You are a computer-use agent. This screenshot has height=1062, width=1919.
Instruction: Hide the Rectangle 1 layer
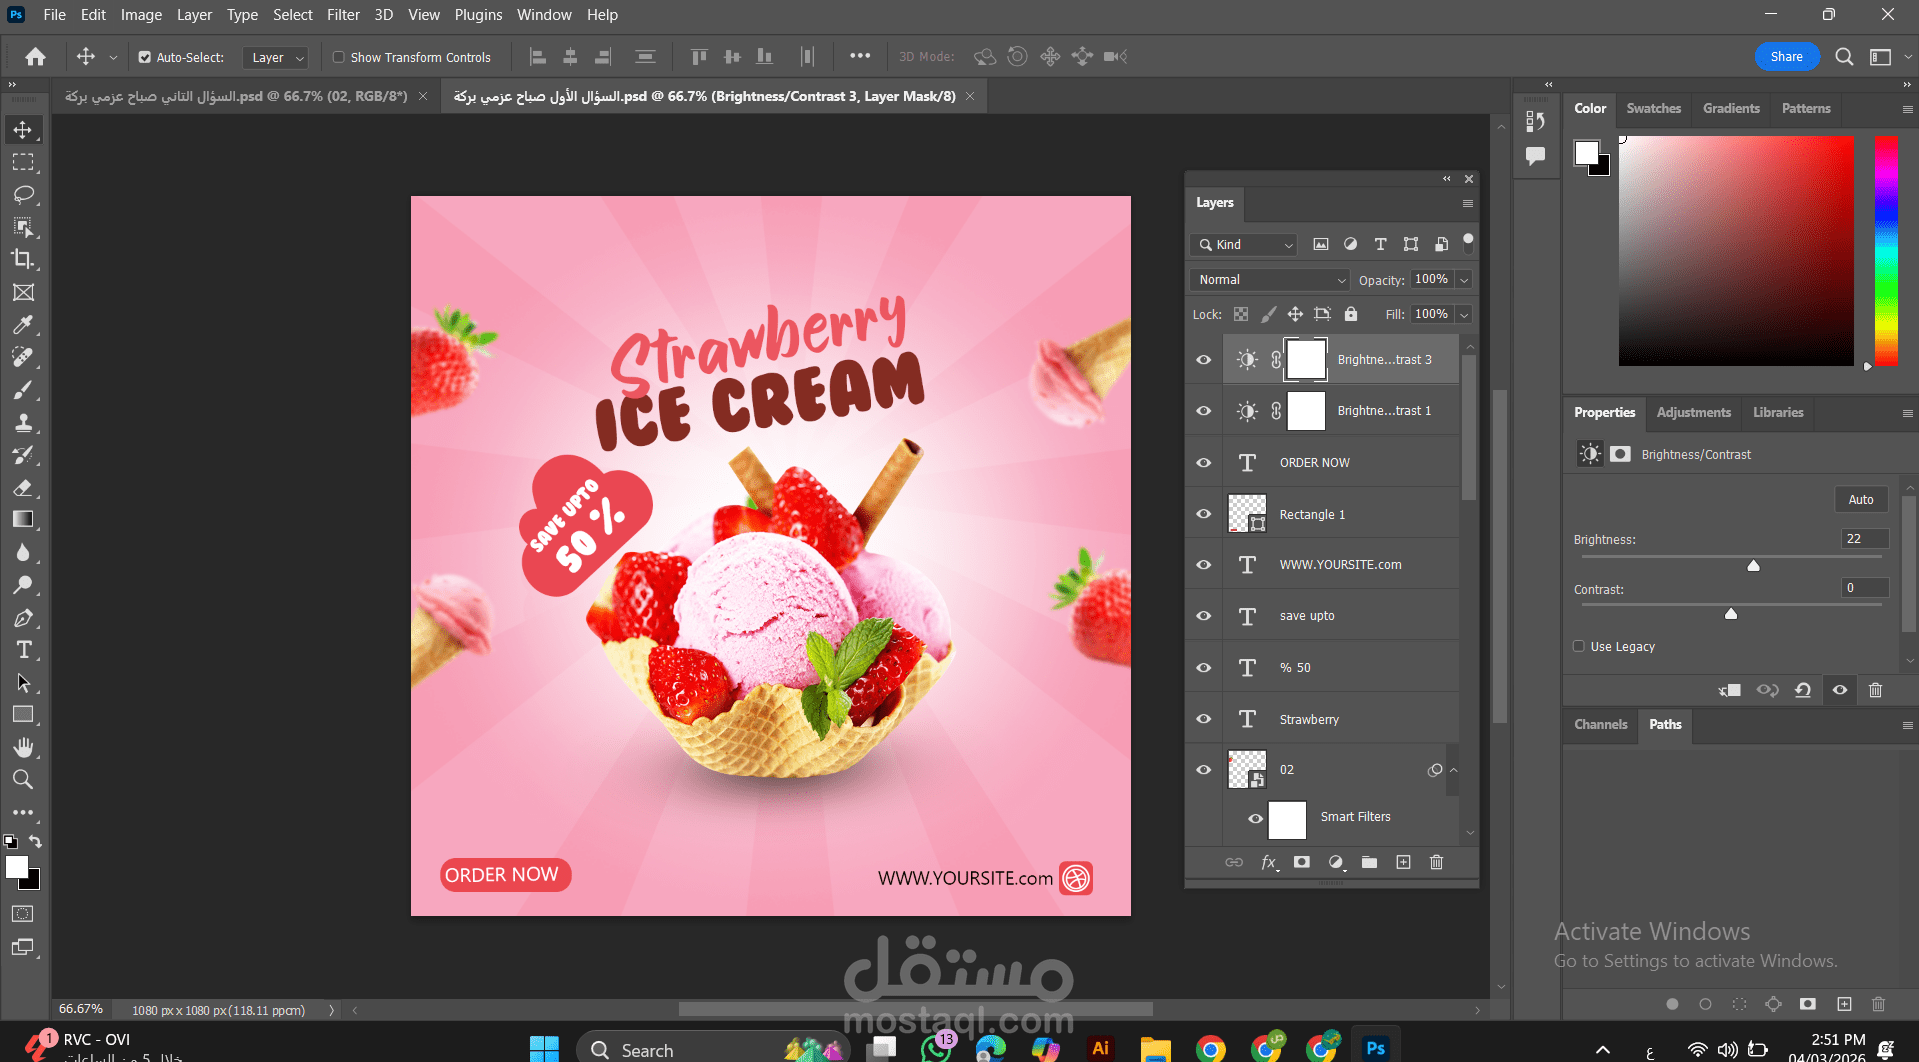(1204, 514)
